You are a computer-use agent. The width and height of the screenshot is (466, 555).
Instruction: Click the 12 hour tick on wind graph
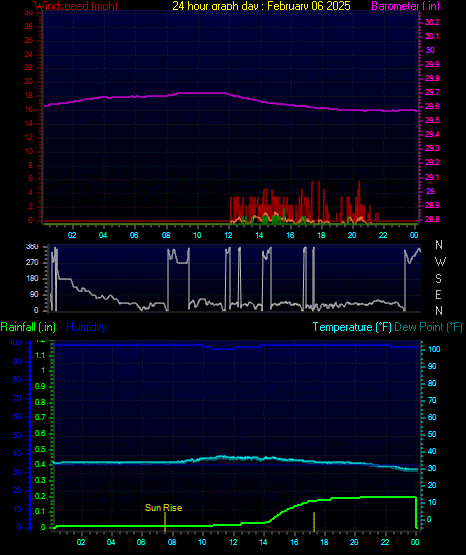pyautogui.click(x=228, y=235)
